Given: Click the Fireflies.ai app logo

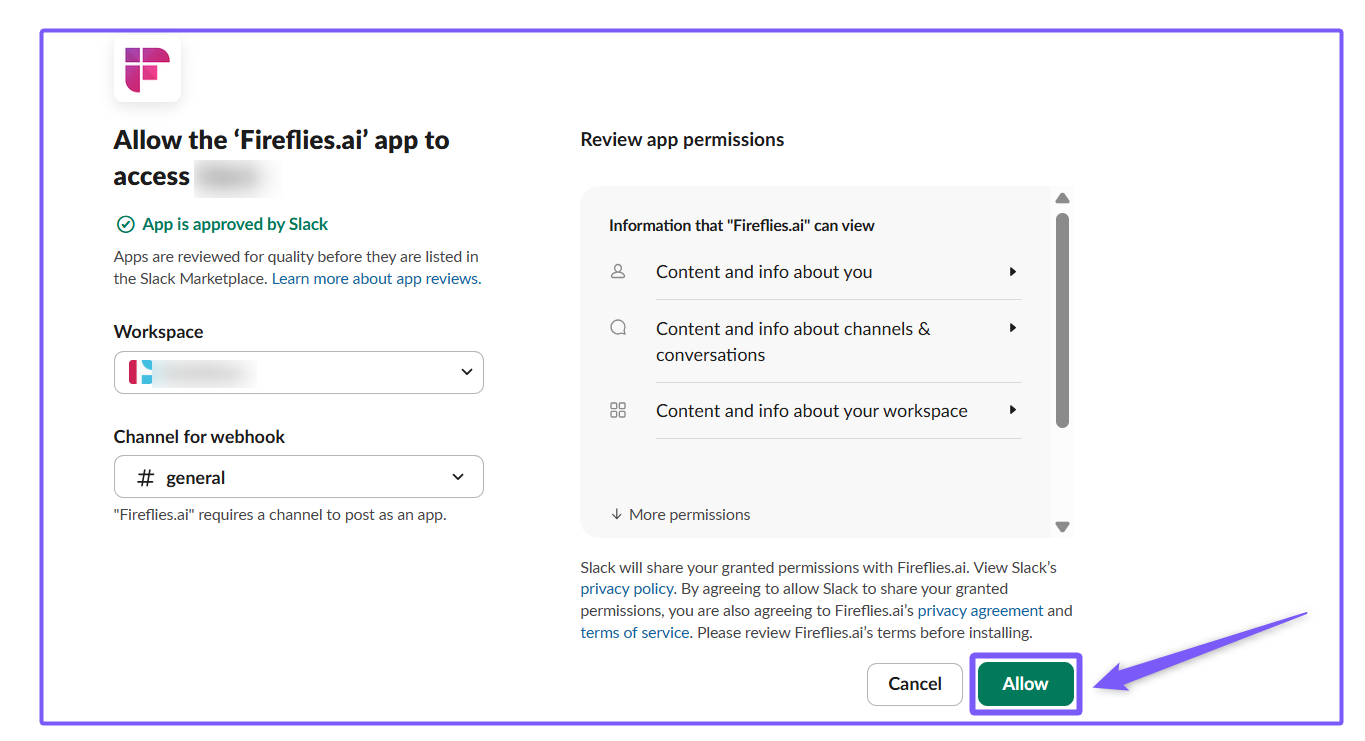Looking at the screenshot, I should [147, 69].
